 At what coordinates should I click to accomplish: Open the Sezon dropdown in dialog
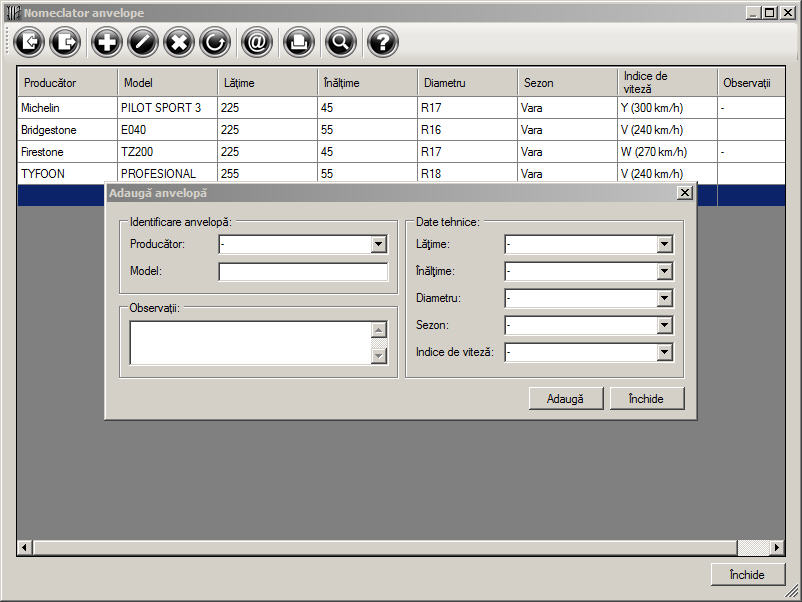[664, 325]
